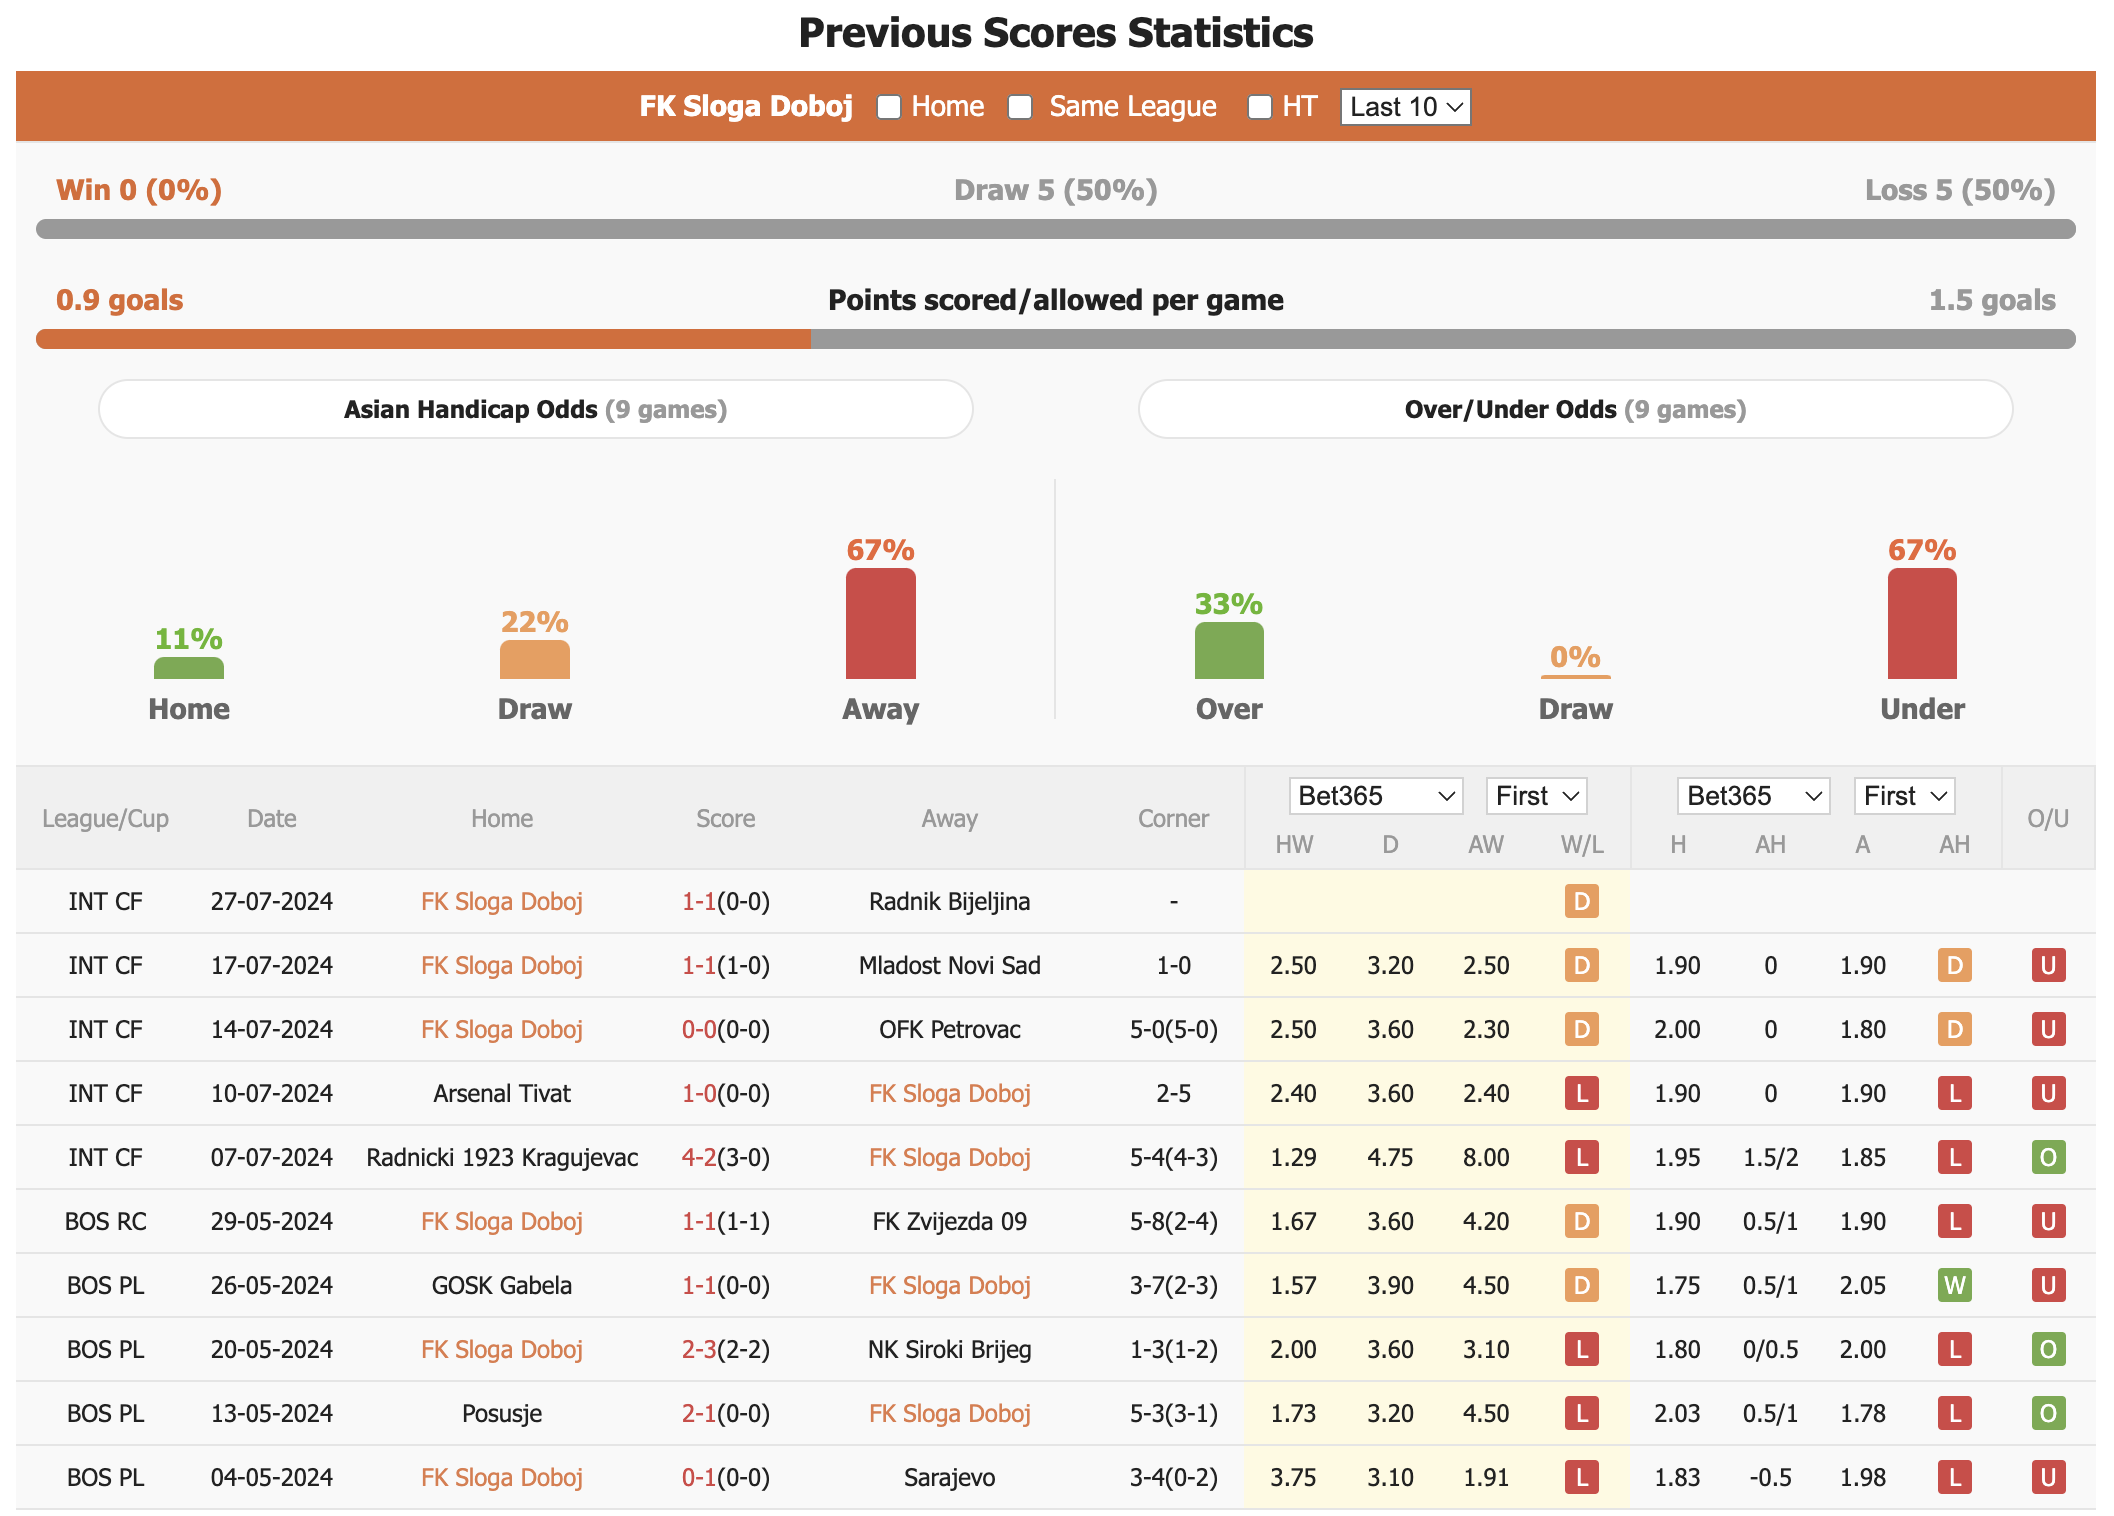This screenshot has width=2114, height=1516.
Task: Click the AH L badge on FK Zvijezda 09 row
Action: 1955,1221
